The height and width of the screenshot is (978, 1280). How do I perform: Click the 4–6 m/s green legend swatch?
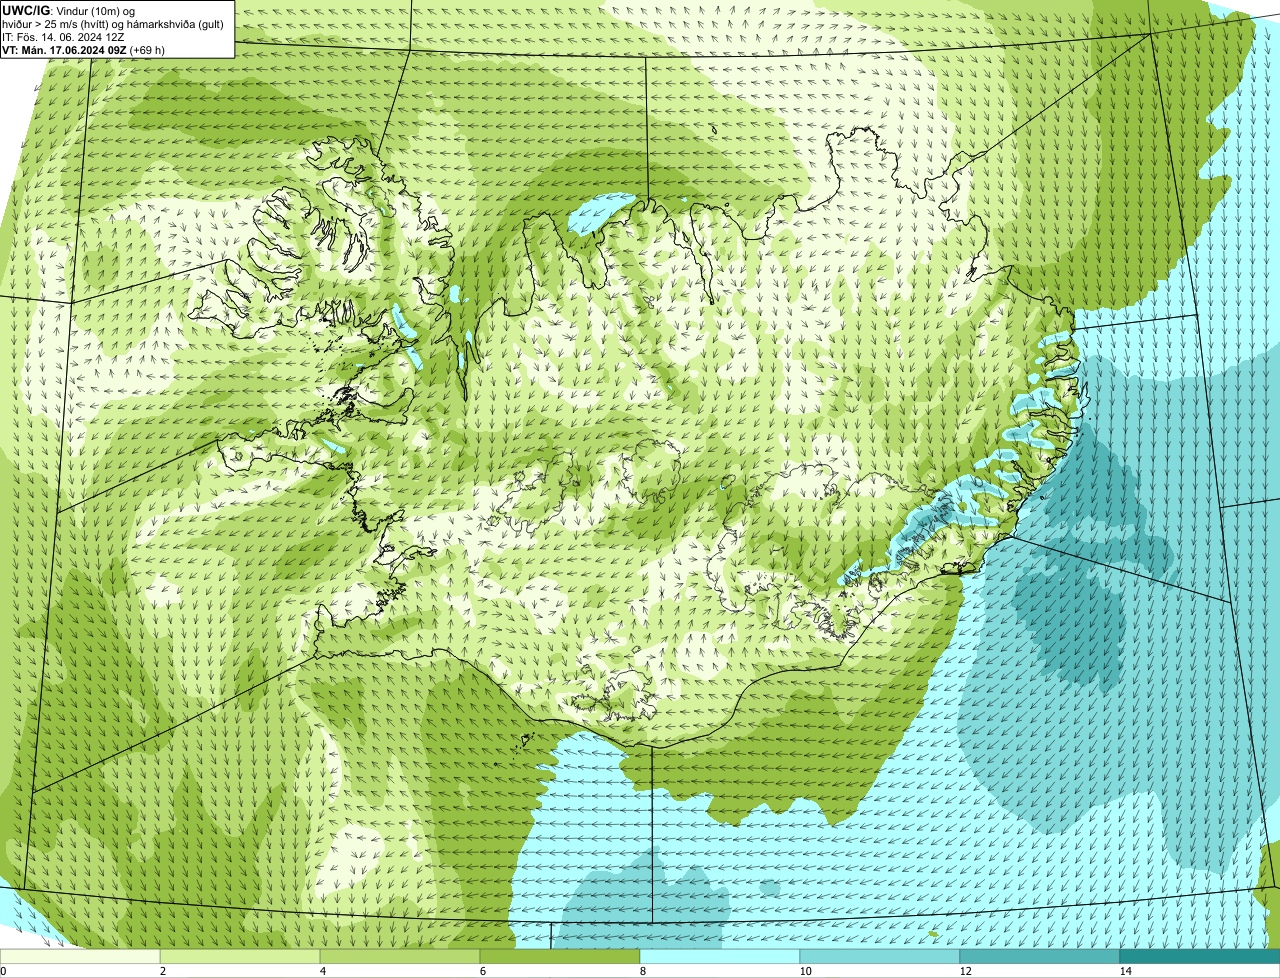pyautogui.click(x=400, y=956)
